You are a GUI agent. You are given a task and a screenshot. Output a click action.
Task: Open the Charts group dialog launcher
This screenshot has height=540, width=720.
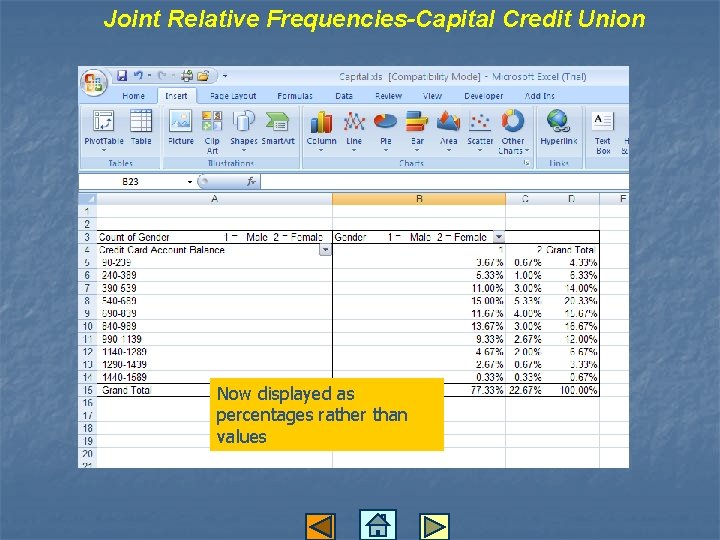tap(527, 163)
